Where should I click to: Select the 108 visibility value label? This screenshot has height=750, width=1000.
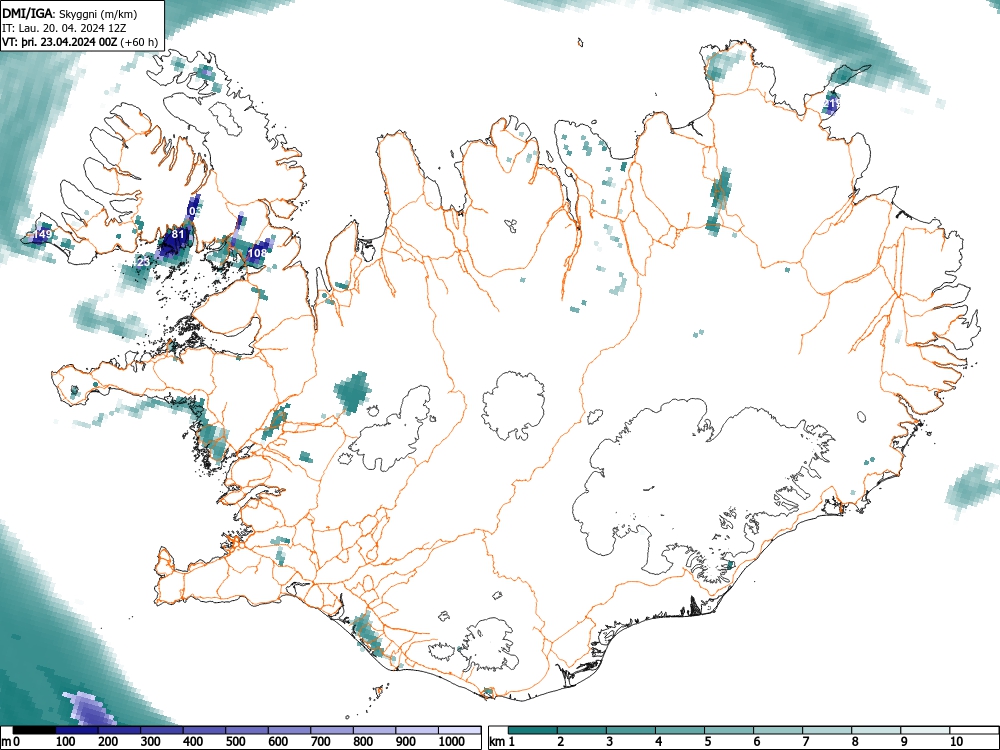257,253
